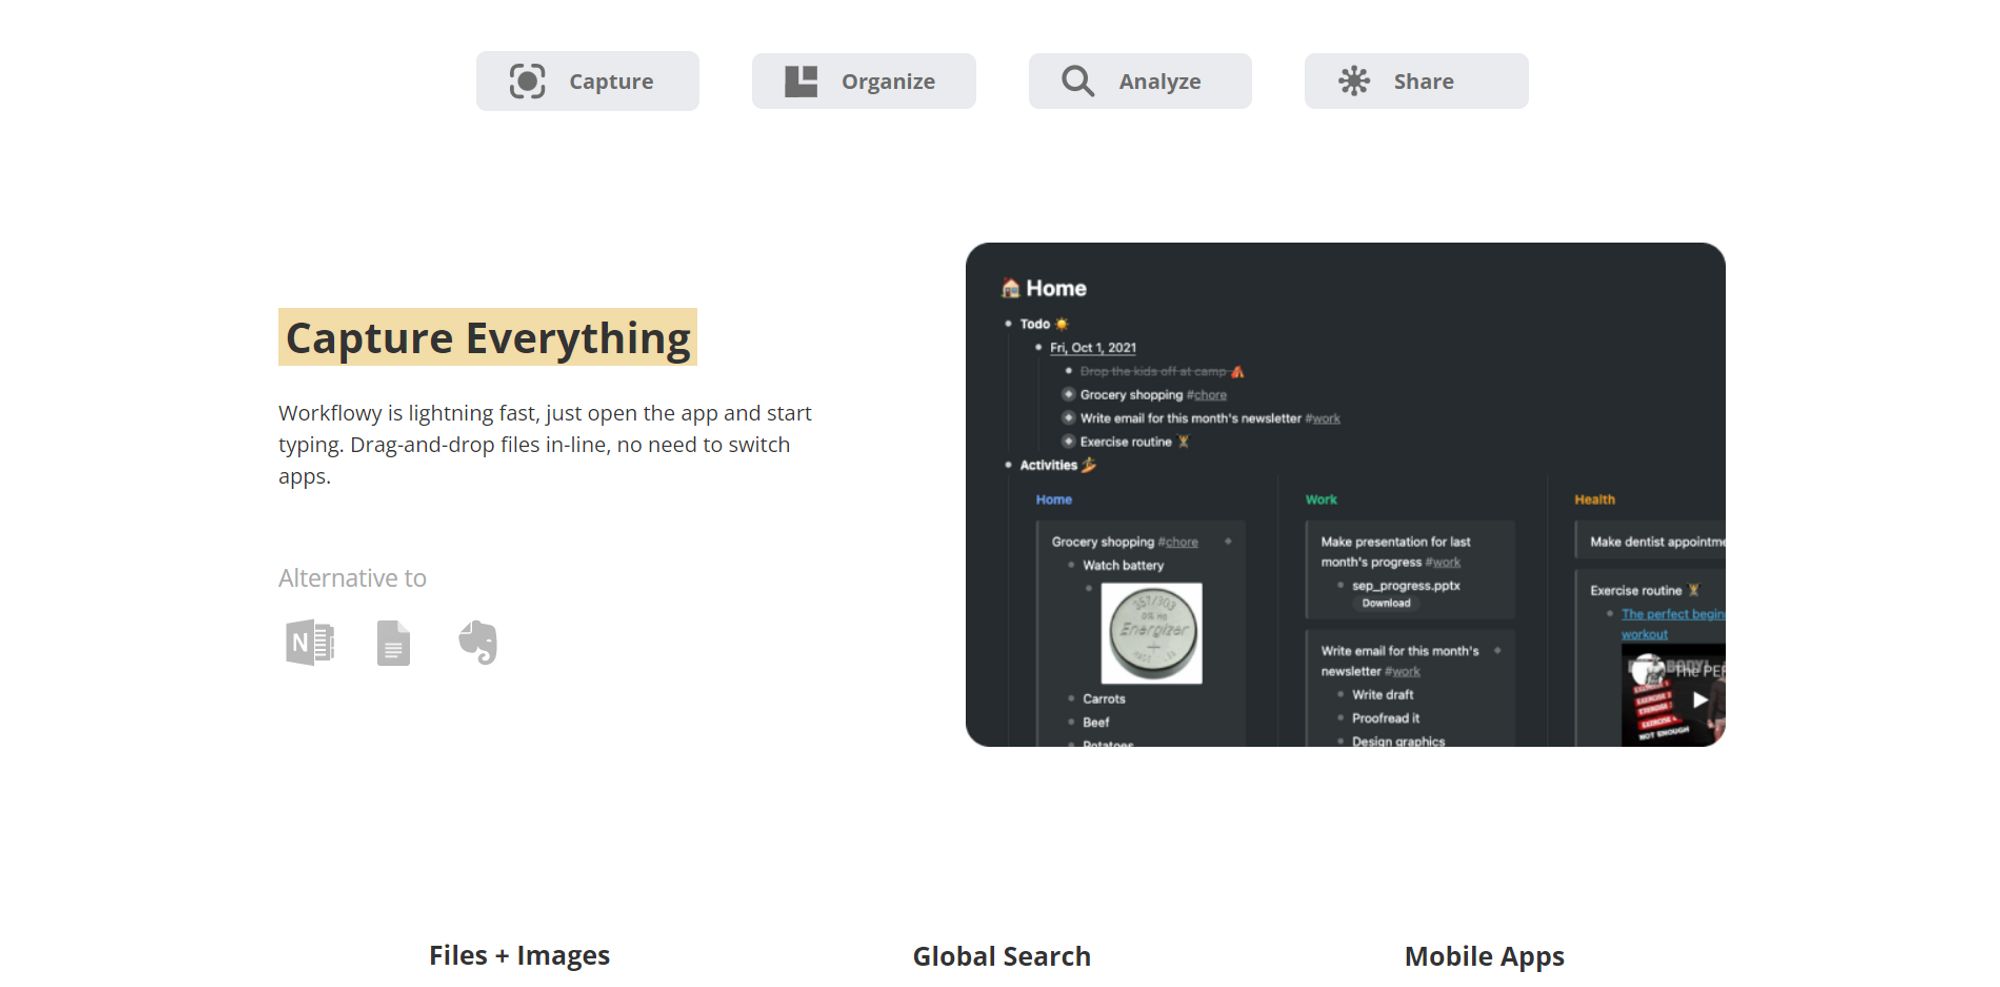Click diamond bullet beside Exercise routine in Todo list
This screenshot has width=2000, height=987.
tap(1068, 442)
